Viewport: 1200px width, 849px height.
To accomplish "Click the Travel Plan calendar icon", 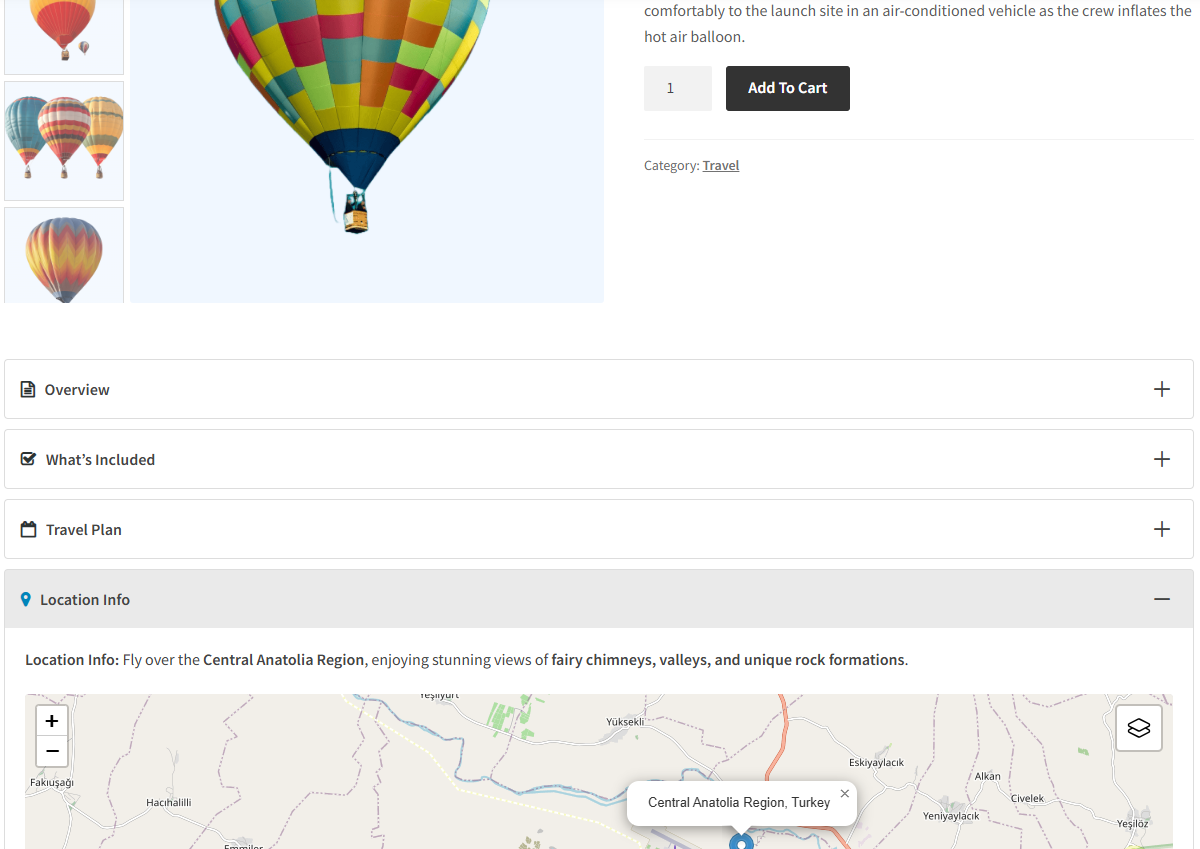I will (x=29, y=529).
